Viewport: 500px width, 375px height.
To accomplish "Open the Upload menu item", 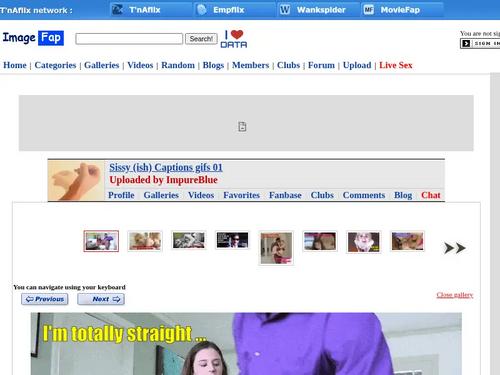I will tap(357, 65).
